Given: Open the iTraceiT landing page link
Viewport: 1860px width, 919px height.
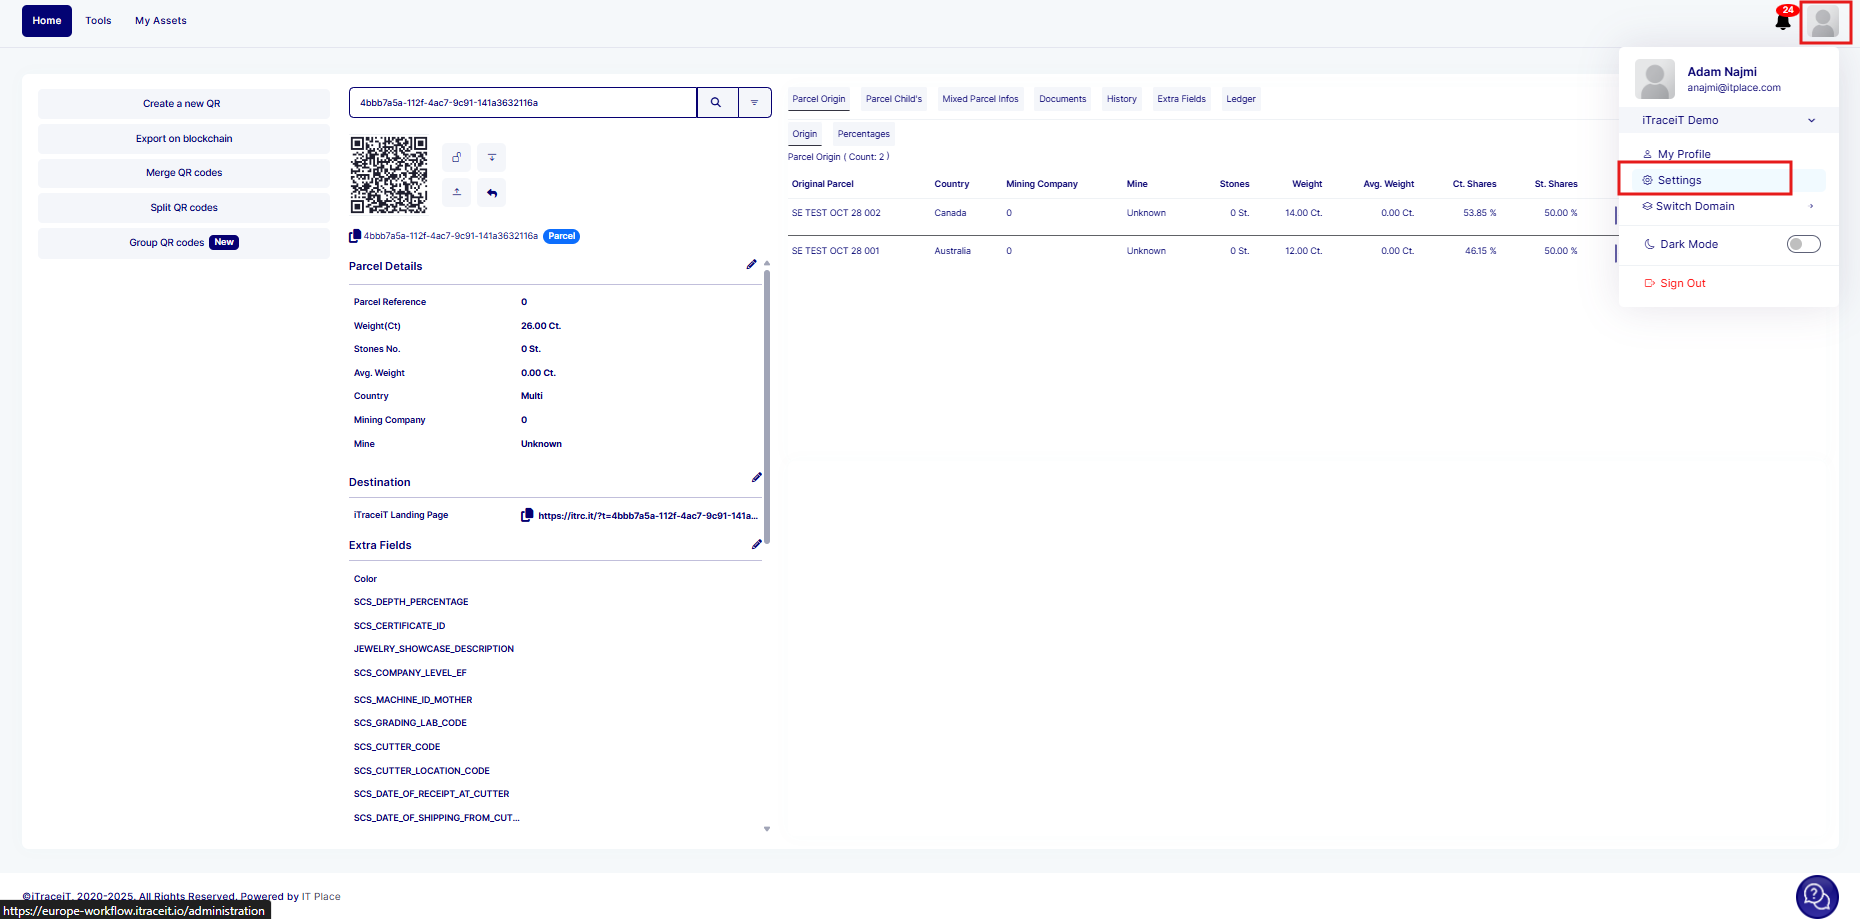Looking at the screenshot, I should coord(647,516).
